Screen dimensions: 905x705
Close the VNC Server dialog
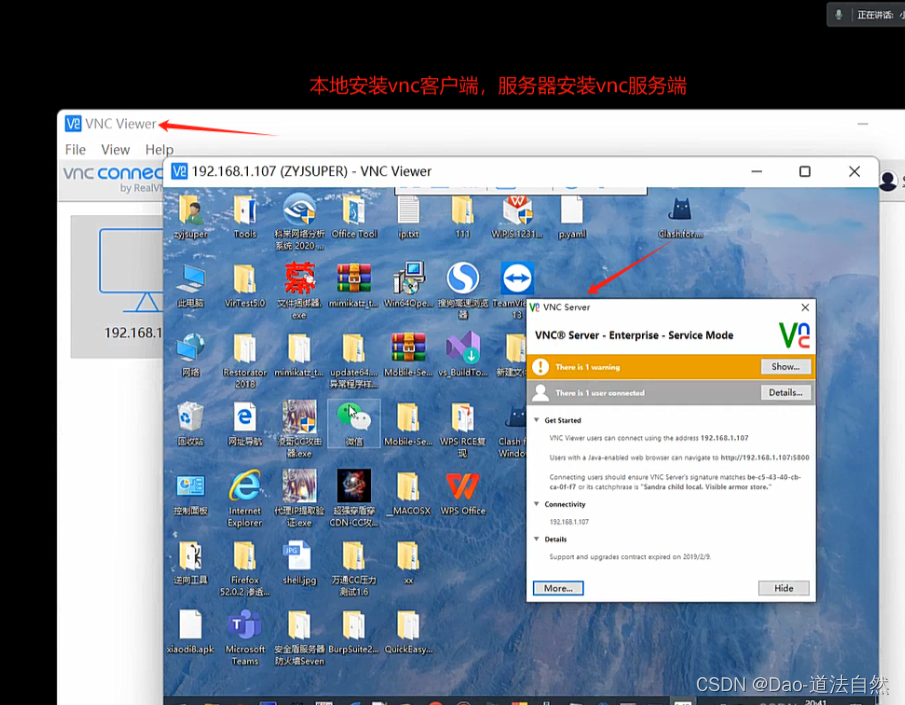(x=805, y=307)
